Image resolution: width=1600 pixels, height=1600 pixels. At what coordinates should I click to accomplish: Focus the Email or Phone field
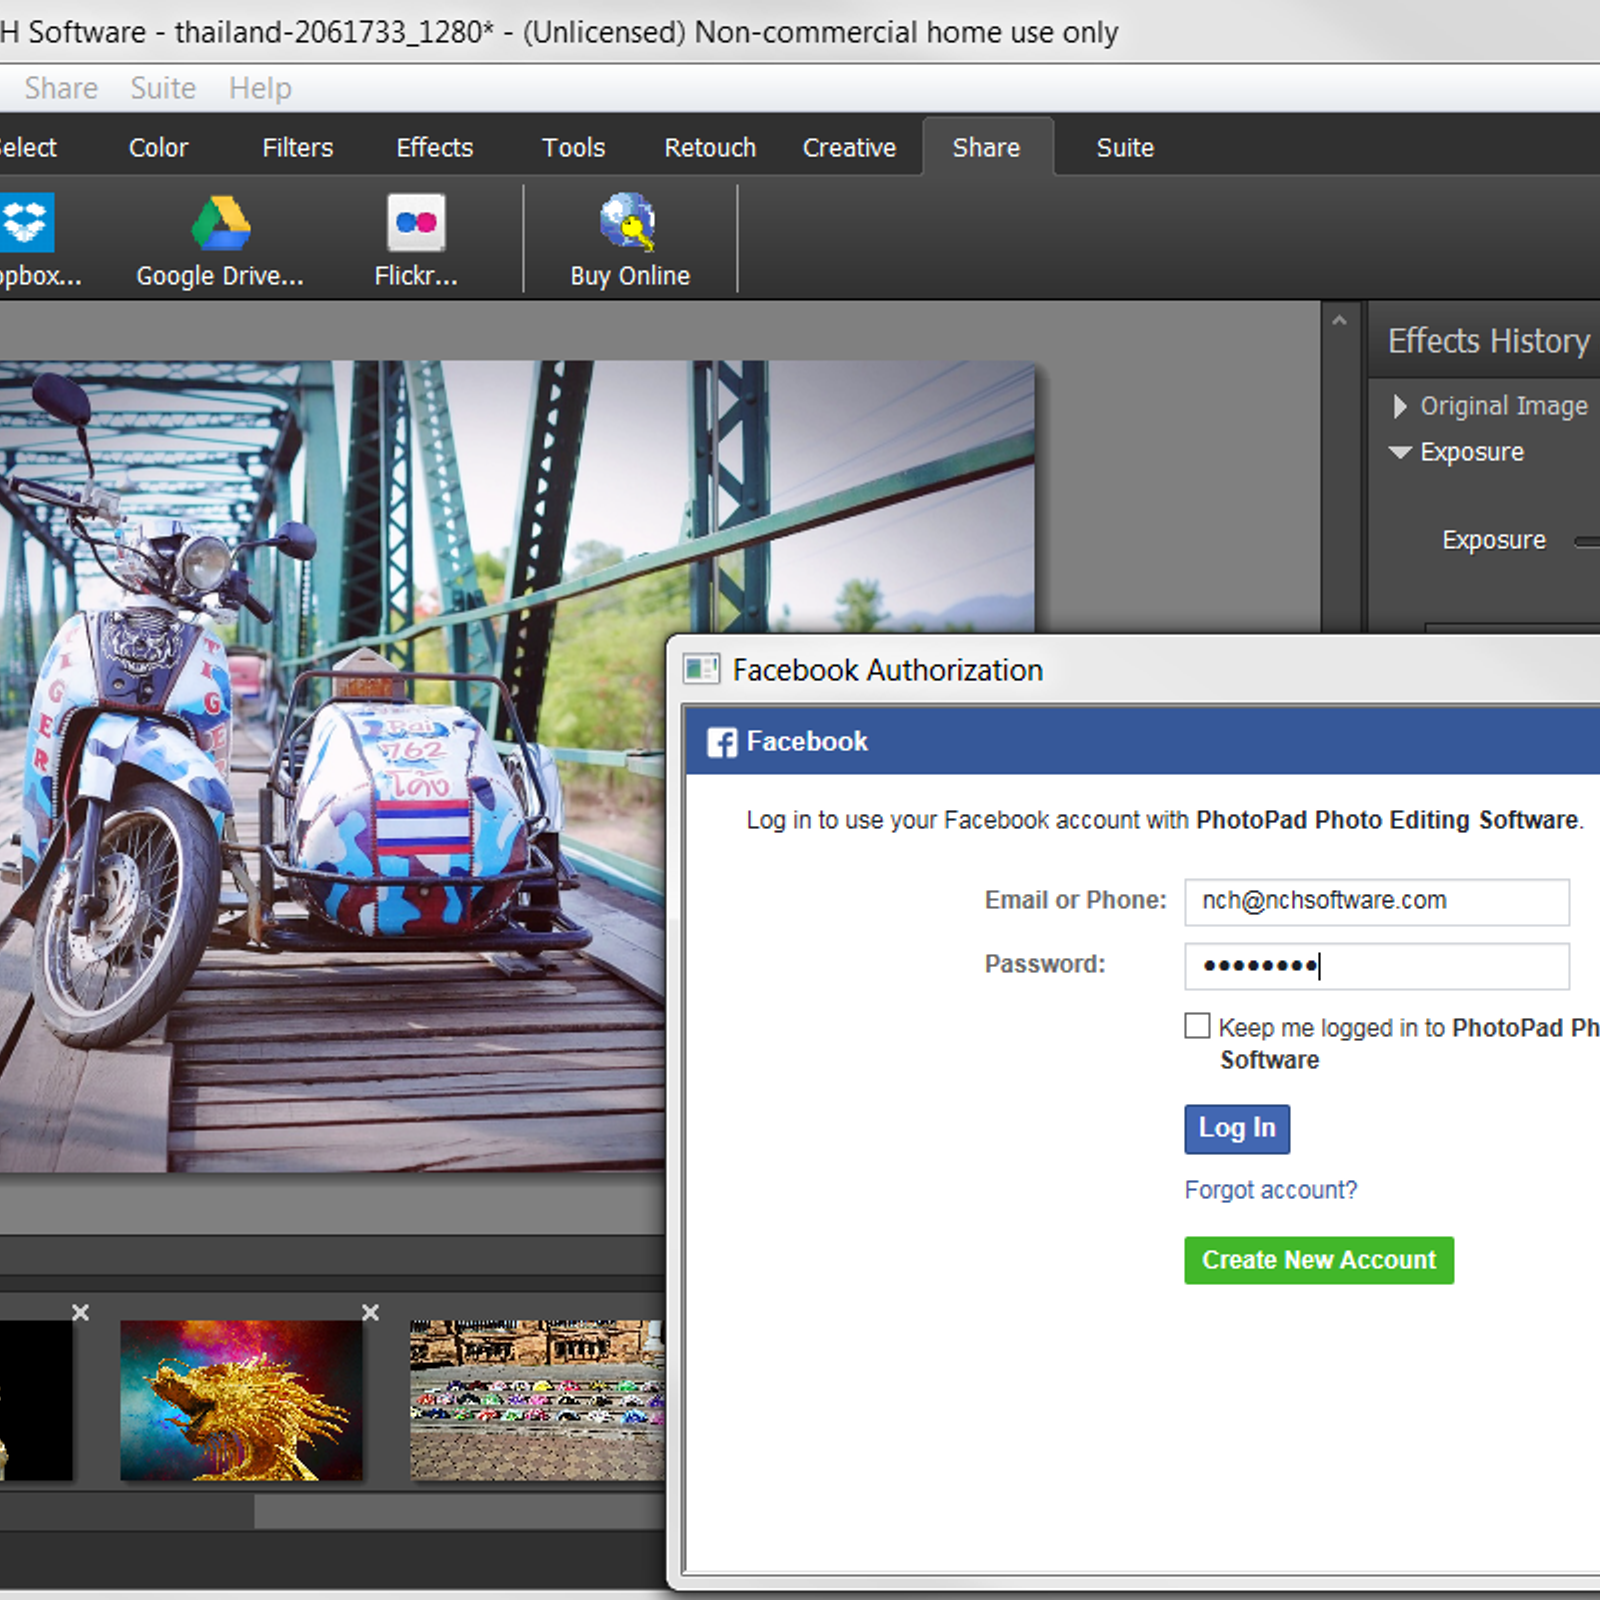(x=1377, y=901)
